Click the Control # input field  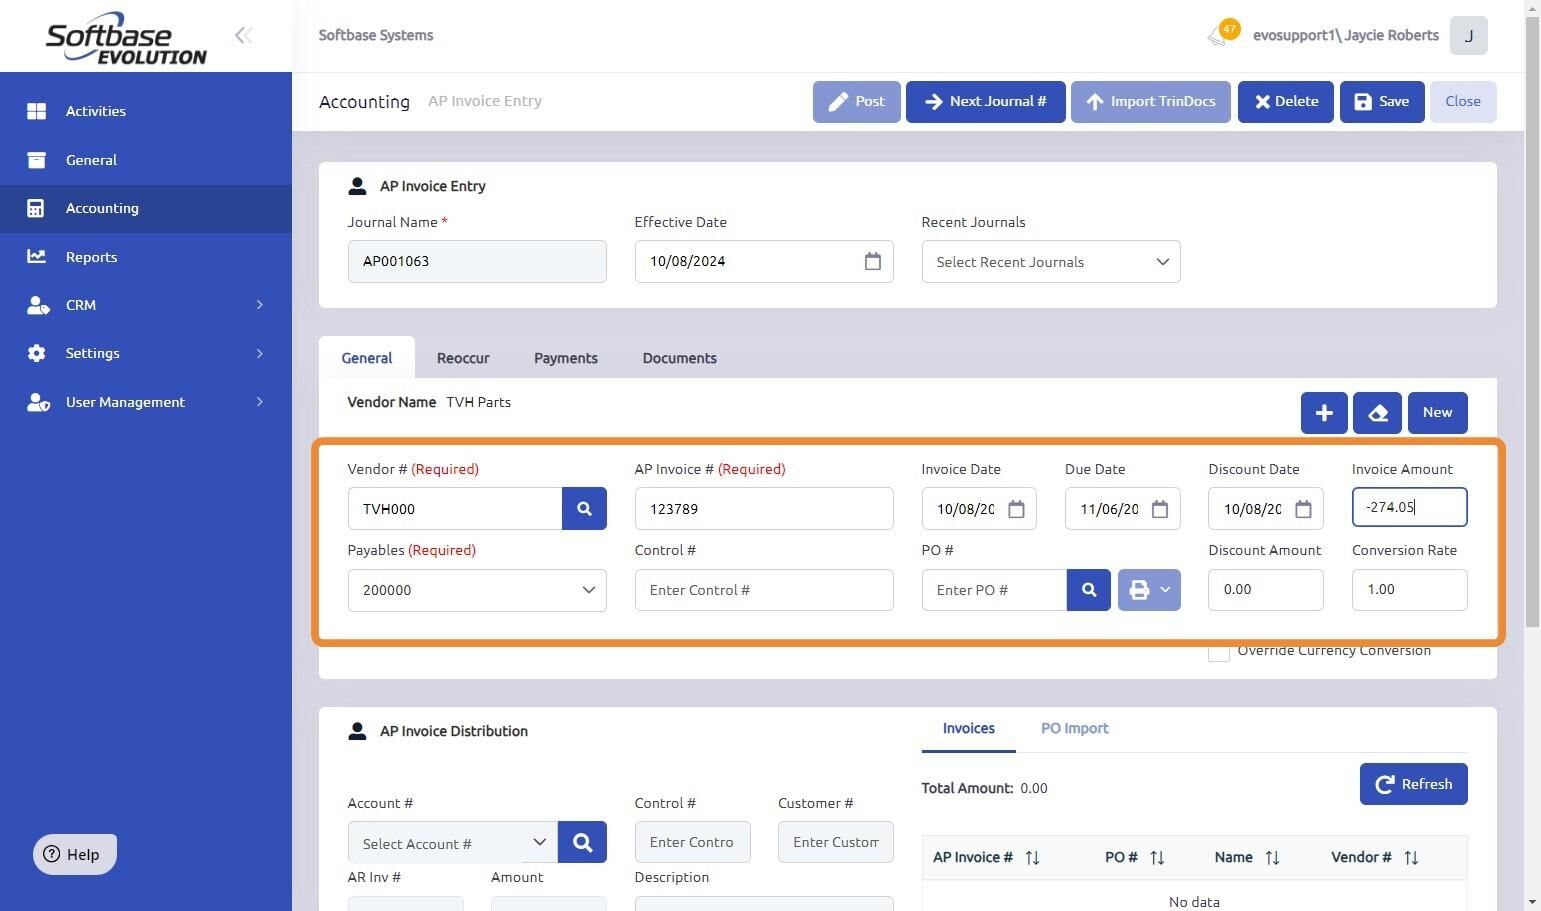[763, 590]
